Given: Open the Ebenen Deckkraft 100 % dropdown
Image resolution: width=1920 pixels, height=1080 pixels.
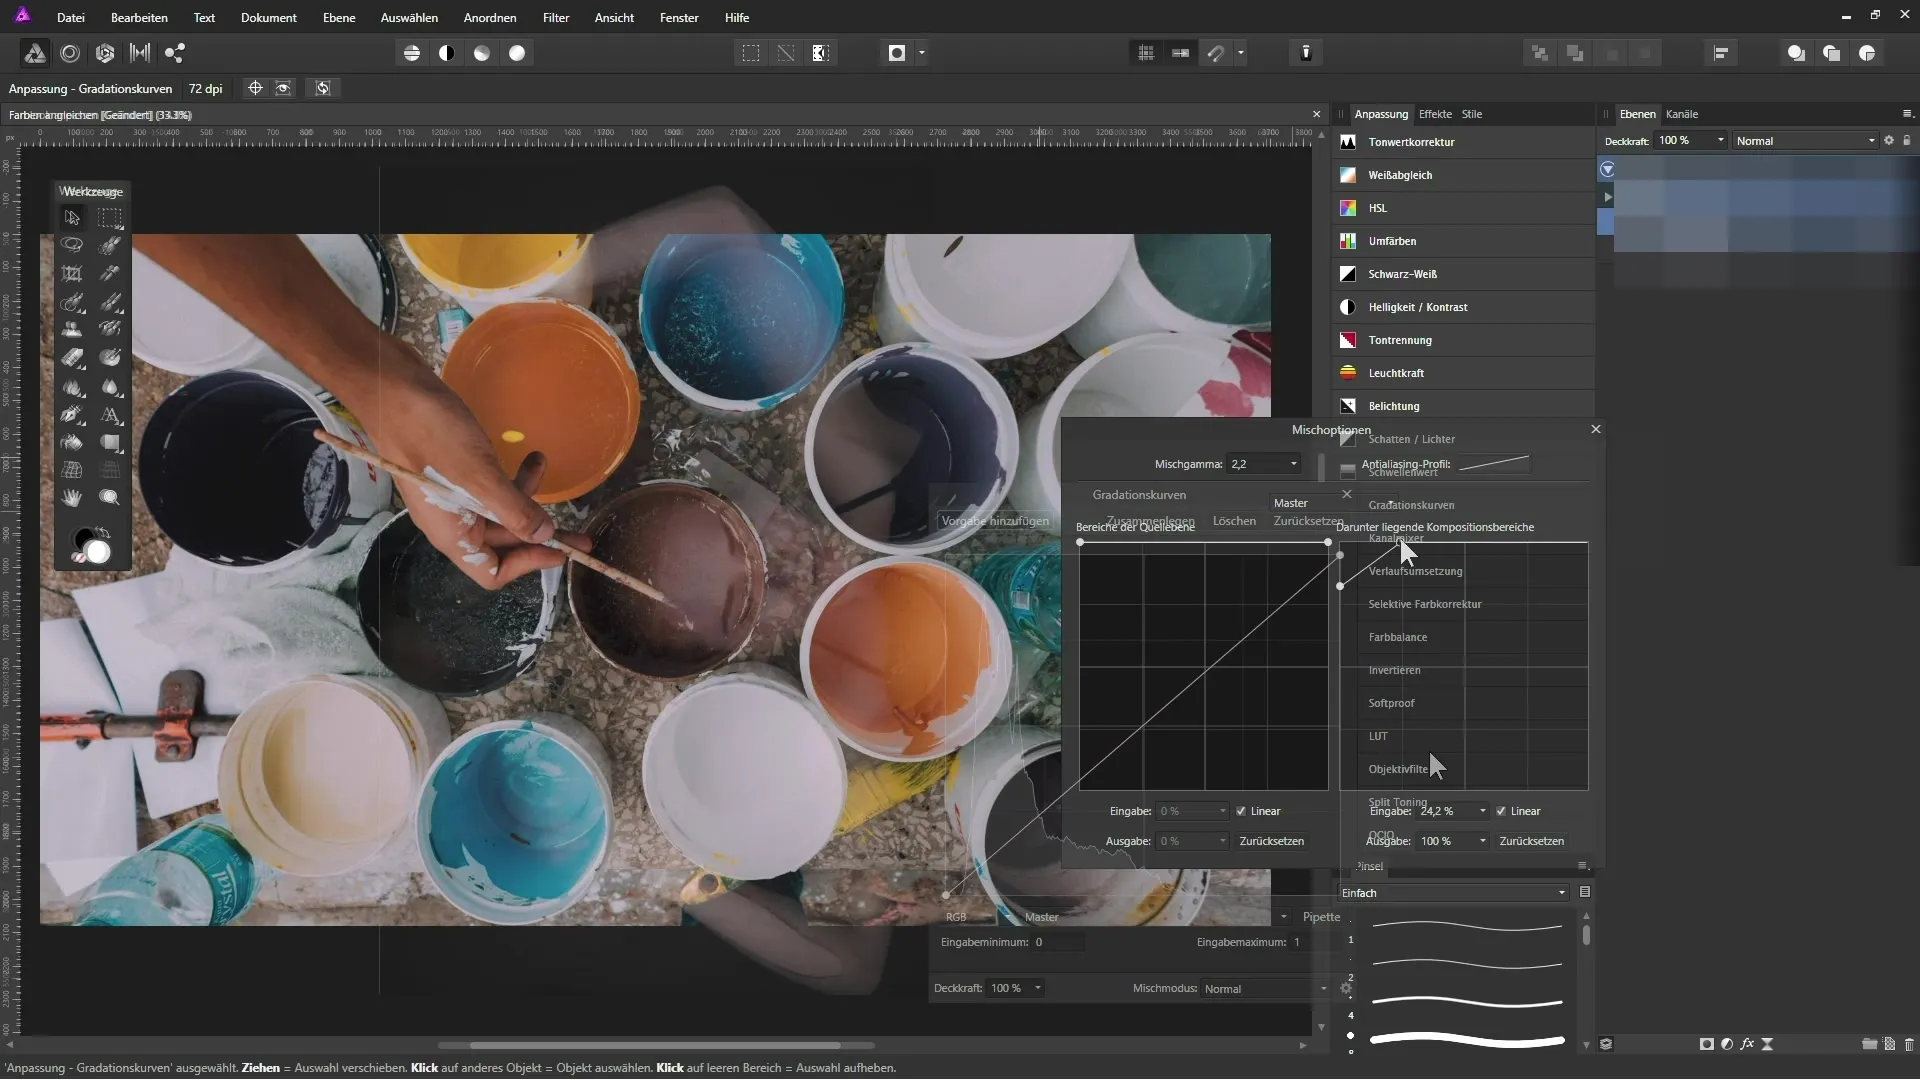Looking at the screenshot, I should (x=1691, y=141).
